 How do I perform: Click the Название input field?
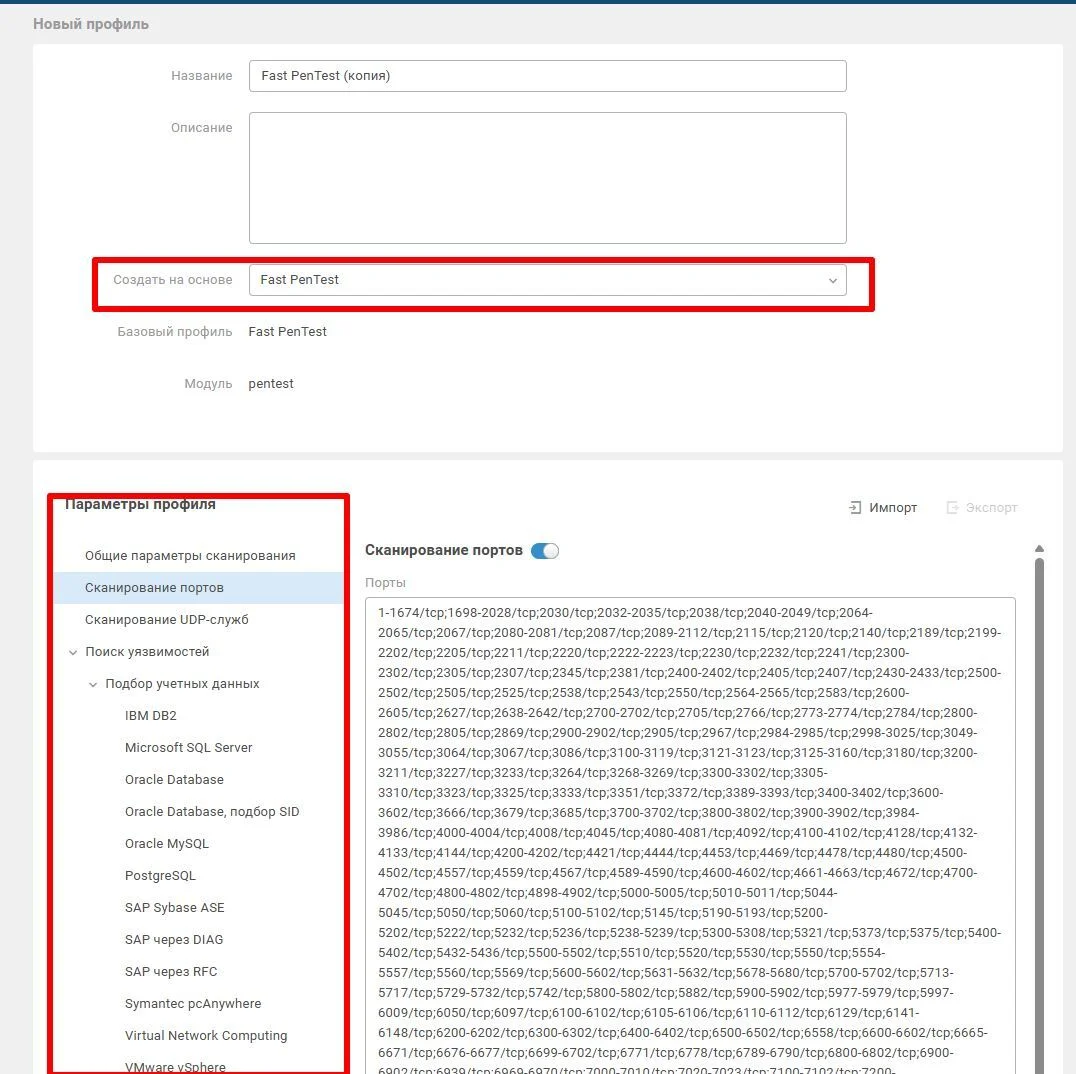click(x=548, y=76)
